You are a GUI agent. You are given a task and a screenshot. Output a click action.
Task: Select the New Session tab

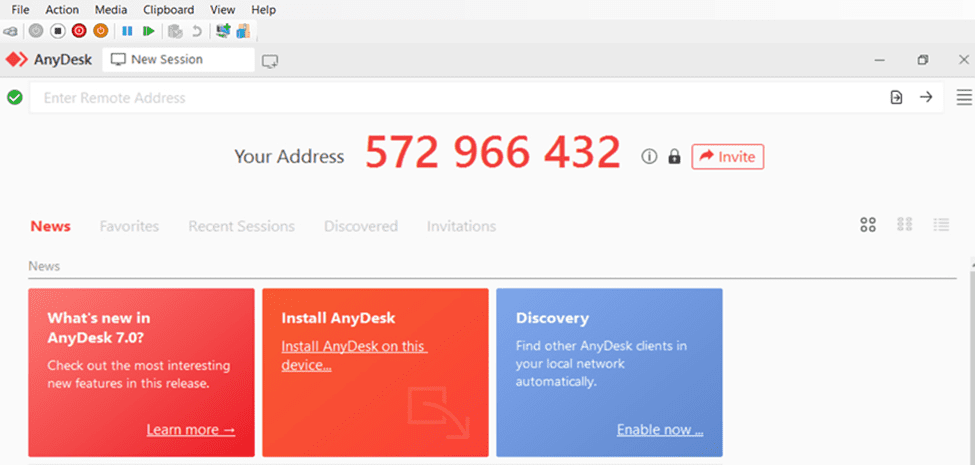[x=178, y=60]
